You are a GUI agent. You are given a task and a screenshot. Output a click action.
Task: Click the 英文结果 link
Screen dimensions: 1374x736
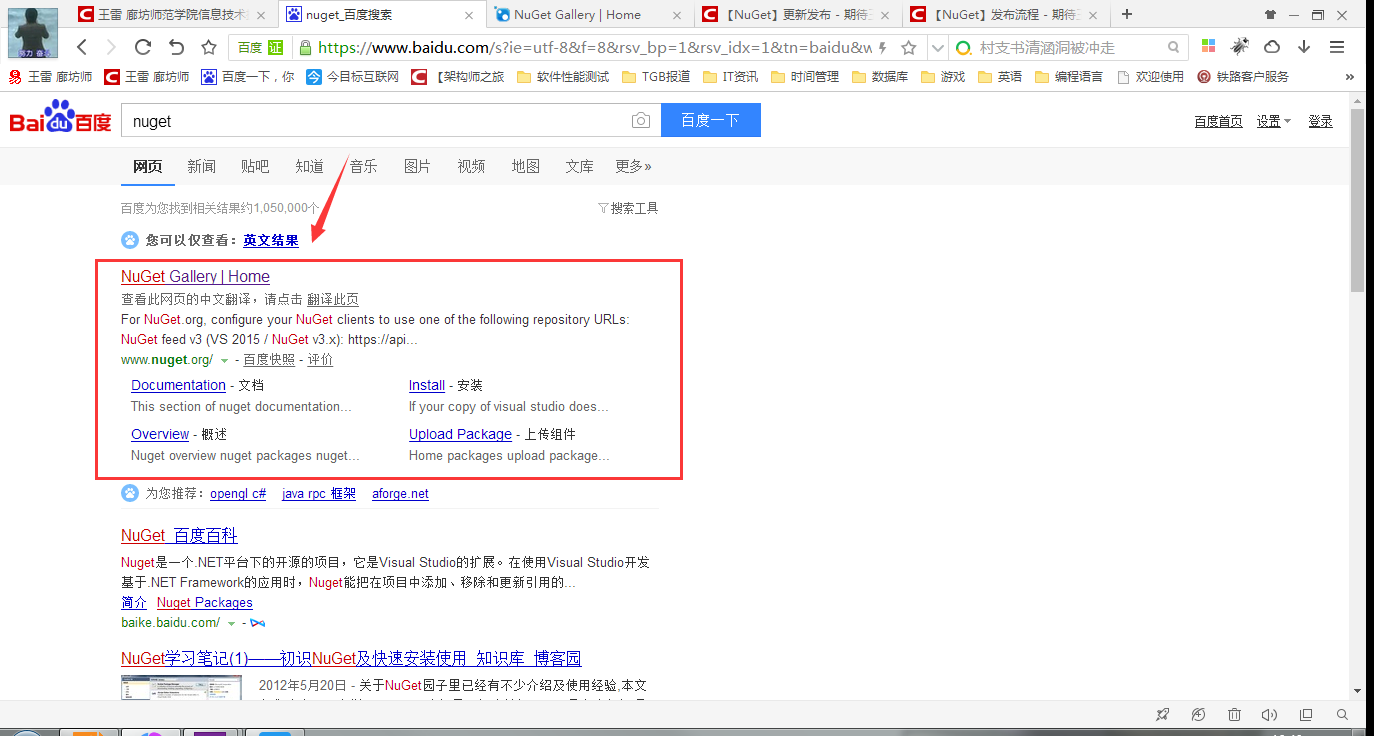point(271,240)
